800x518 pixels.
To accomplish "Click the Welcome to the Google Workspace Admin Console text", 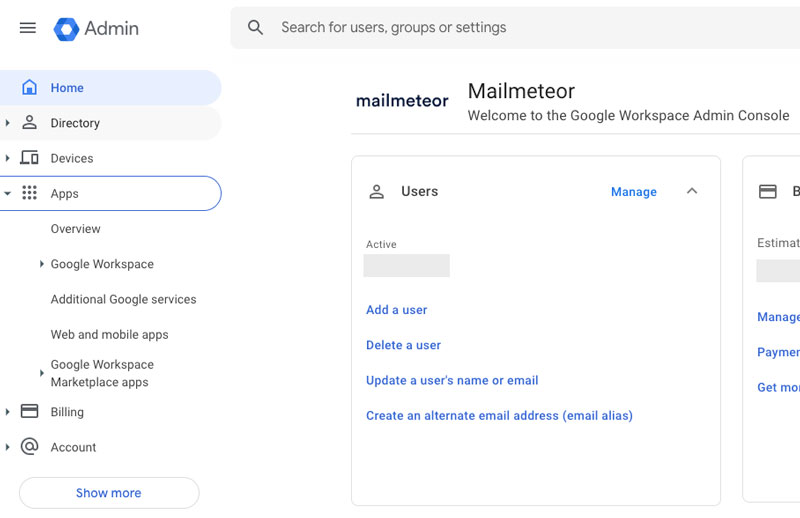I will (628, 115).
